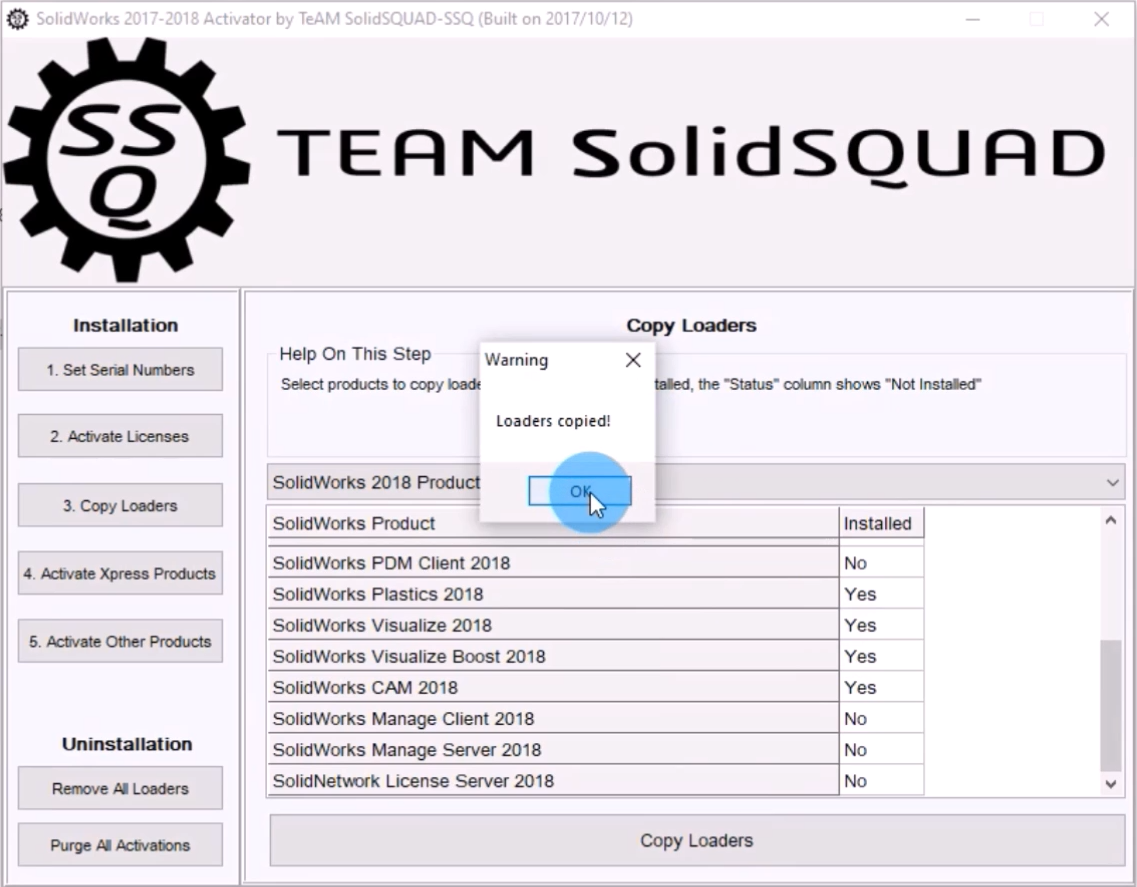The width and height of the screenshot is (1137, 887).
Task: Minimize the Activator window
Action: click(x=973, y=19)
